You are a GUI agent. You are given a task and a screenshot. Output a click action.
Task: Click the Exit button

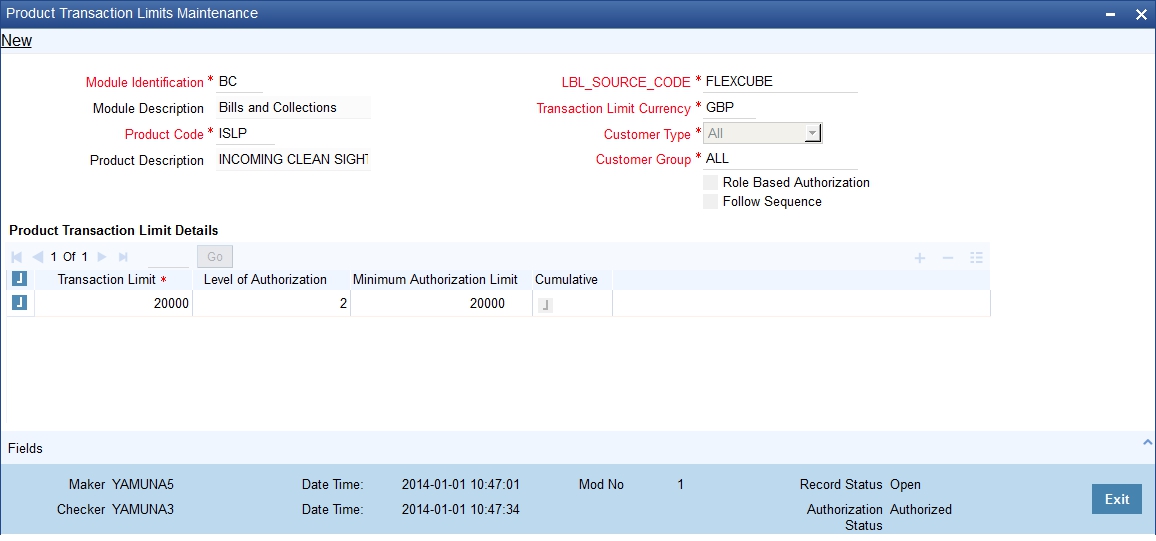tap(1117, 499)
